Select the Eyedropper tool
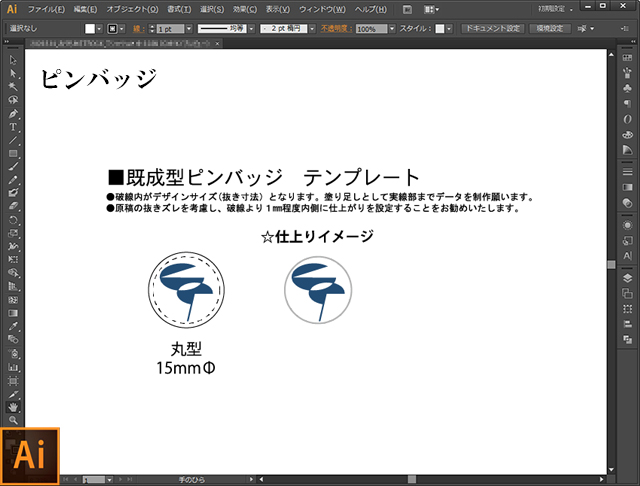This screenshot has height=486, width=640. [x=13, y=326]
